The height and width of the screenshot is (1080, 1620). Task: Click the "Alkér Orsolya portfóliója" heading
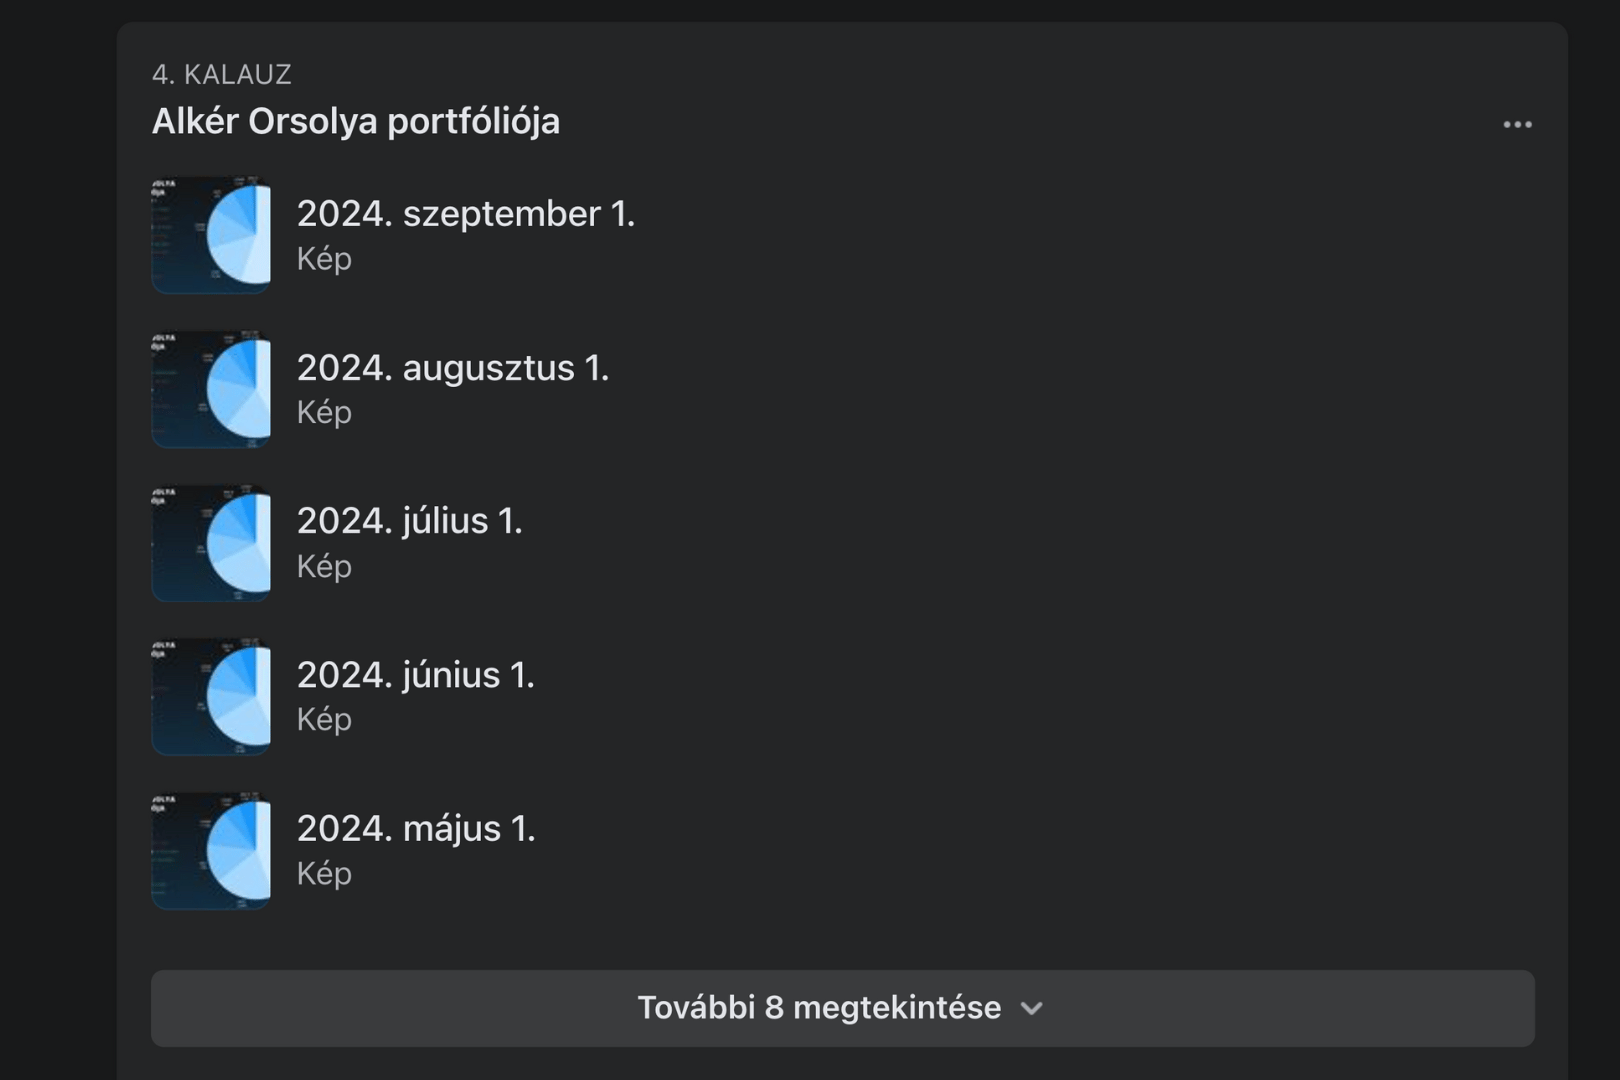coord(356,122)
